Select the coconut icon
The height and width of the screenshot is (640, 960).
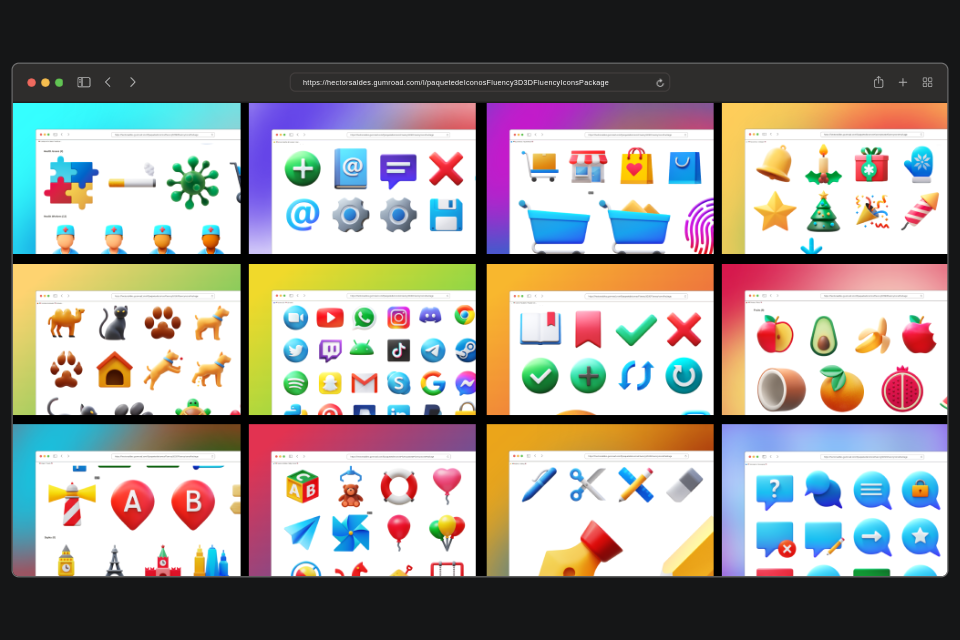click(781, 389)
